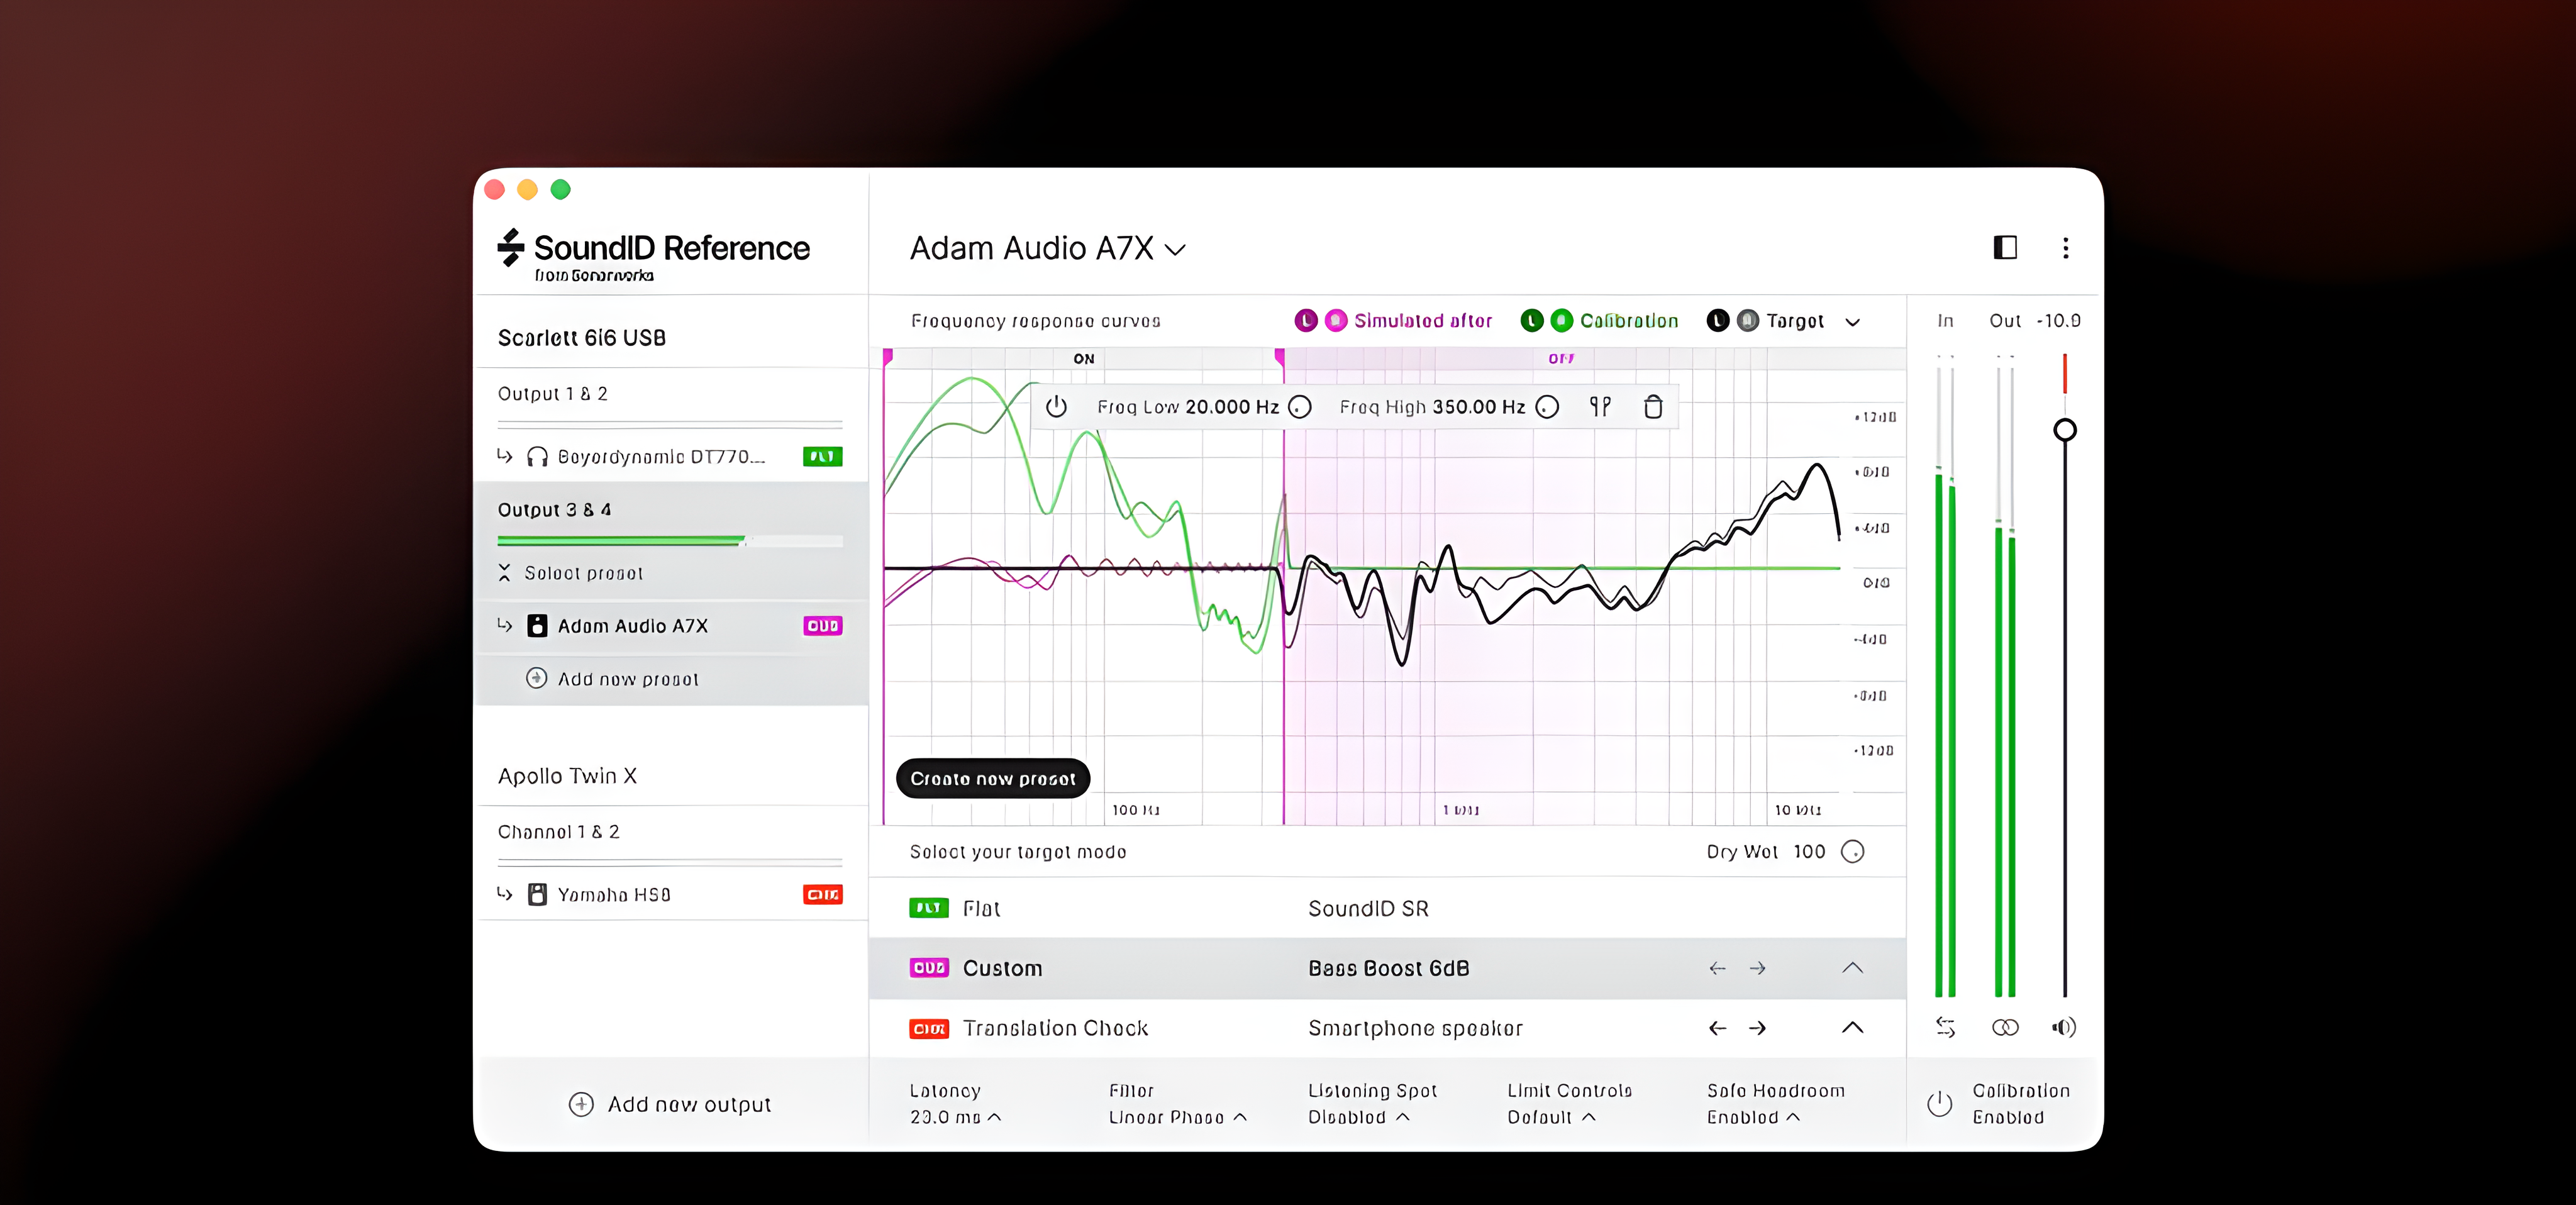Click the Freq High knob icon

coord(1547,407)
